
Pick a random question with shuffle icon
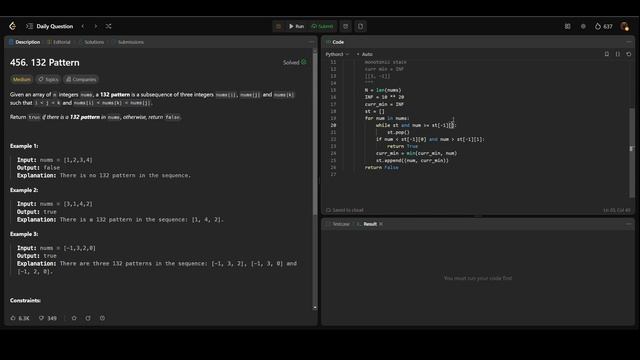coord(109,26)
